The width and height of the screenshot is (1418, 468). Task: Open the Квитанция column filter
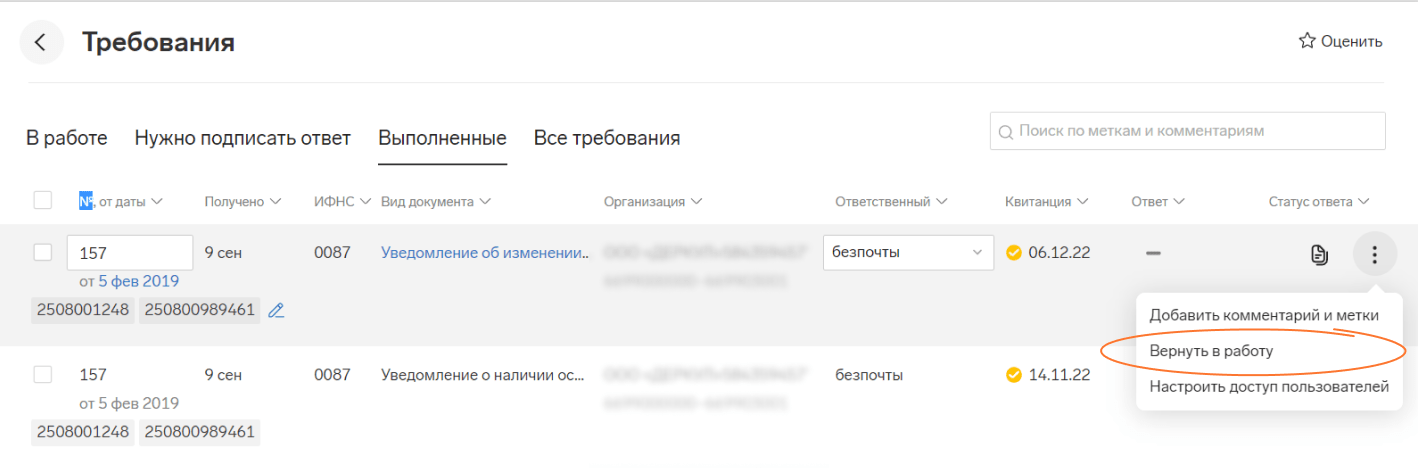coord(1047,201)
